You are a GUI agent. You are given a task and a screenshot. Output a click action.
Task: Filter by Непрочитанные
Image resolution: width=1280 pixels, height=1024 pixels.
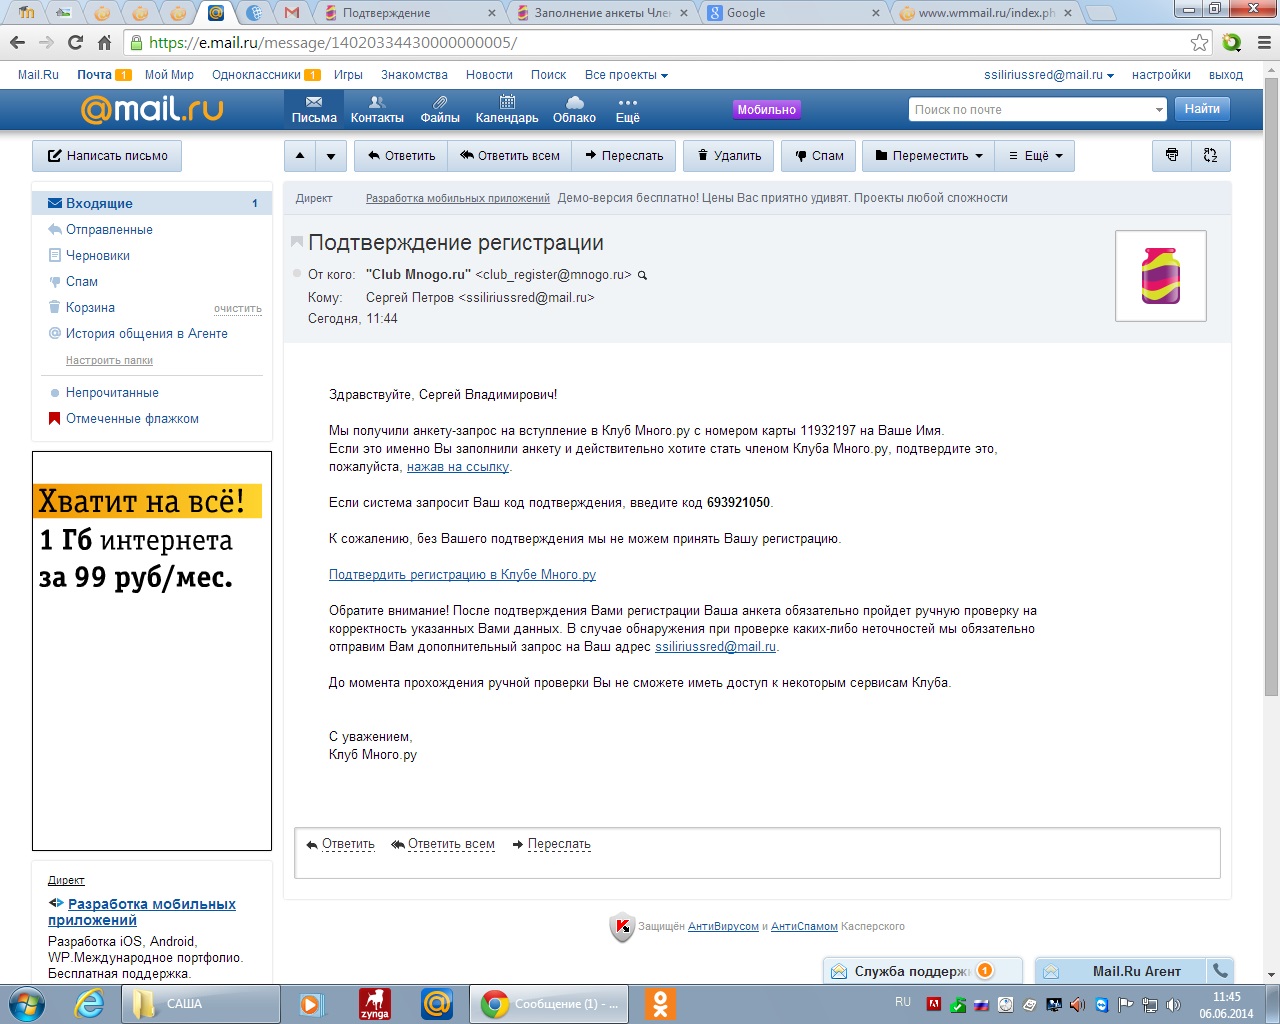[x=112, y=392]
